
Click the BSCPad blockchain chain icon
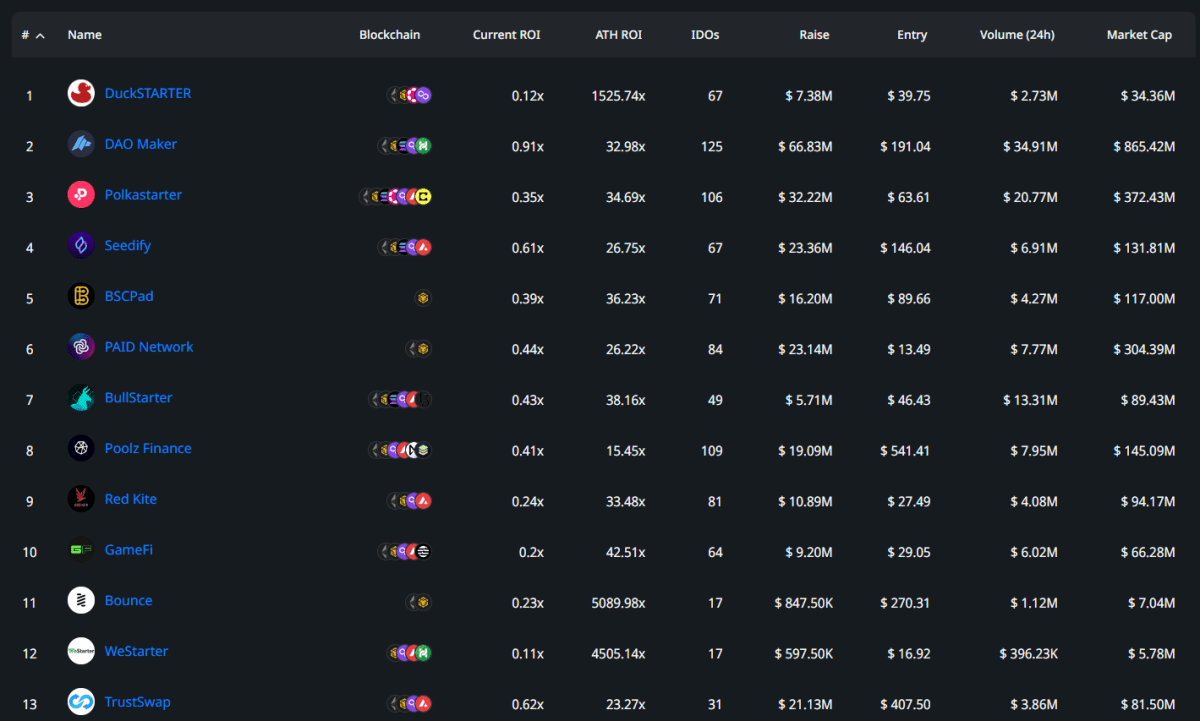tap(423, 298)
